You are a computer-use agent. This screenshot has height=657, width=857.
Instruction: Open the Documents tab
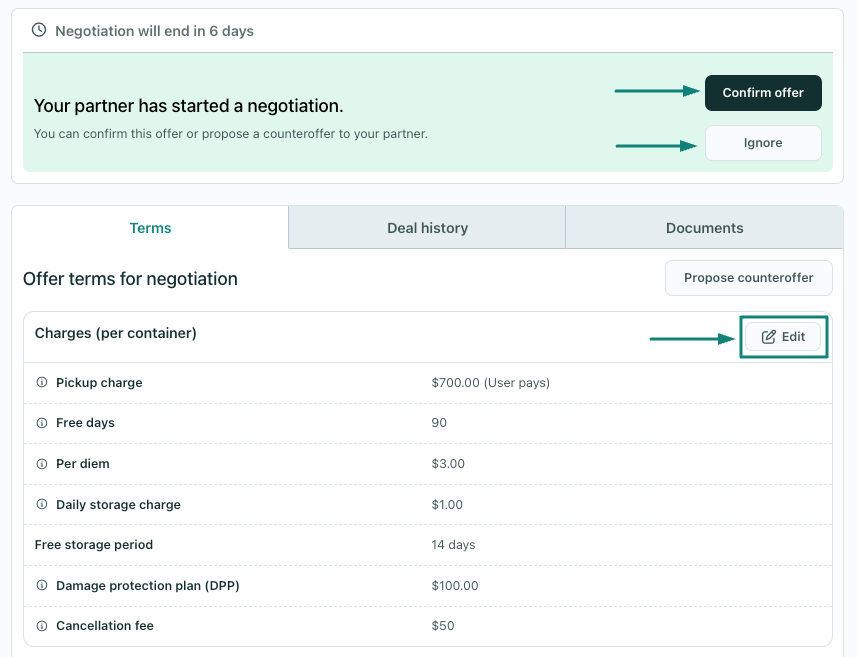(x=704, y=228)
